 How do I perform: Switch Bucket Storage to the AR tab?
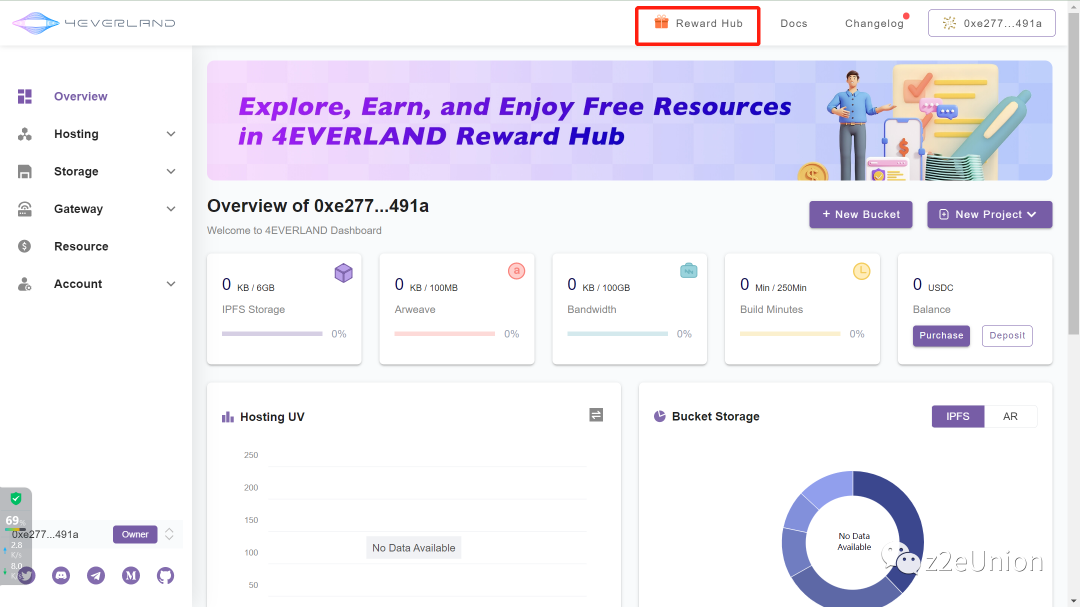pos(1010,416)
